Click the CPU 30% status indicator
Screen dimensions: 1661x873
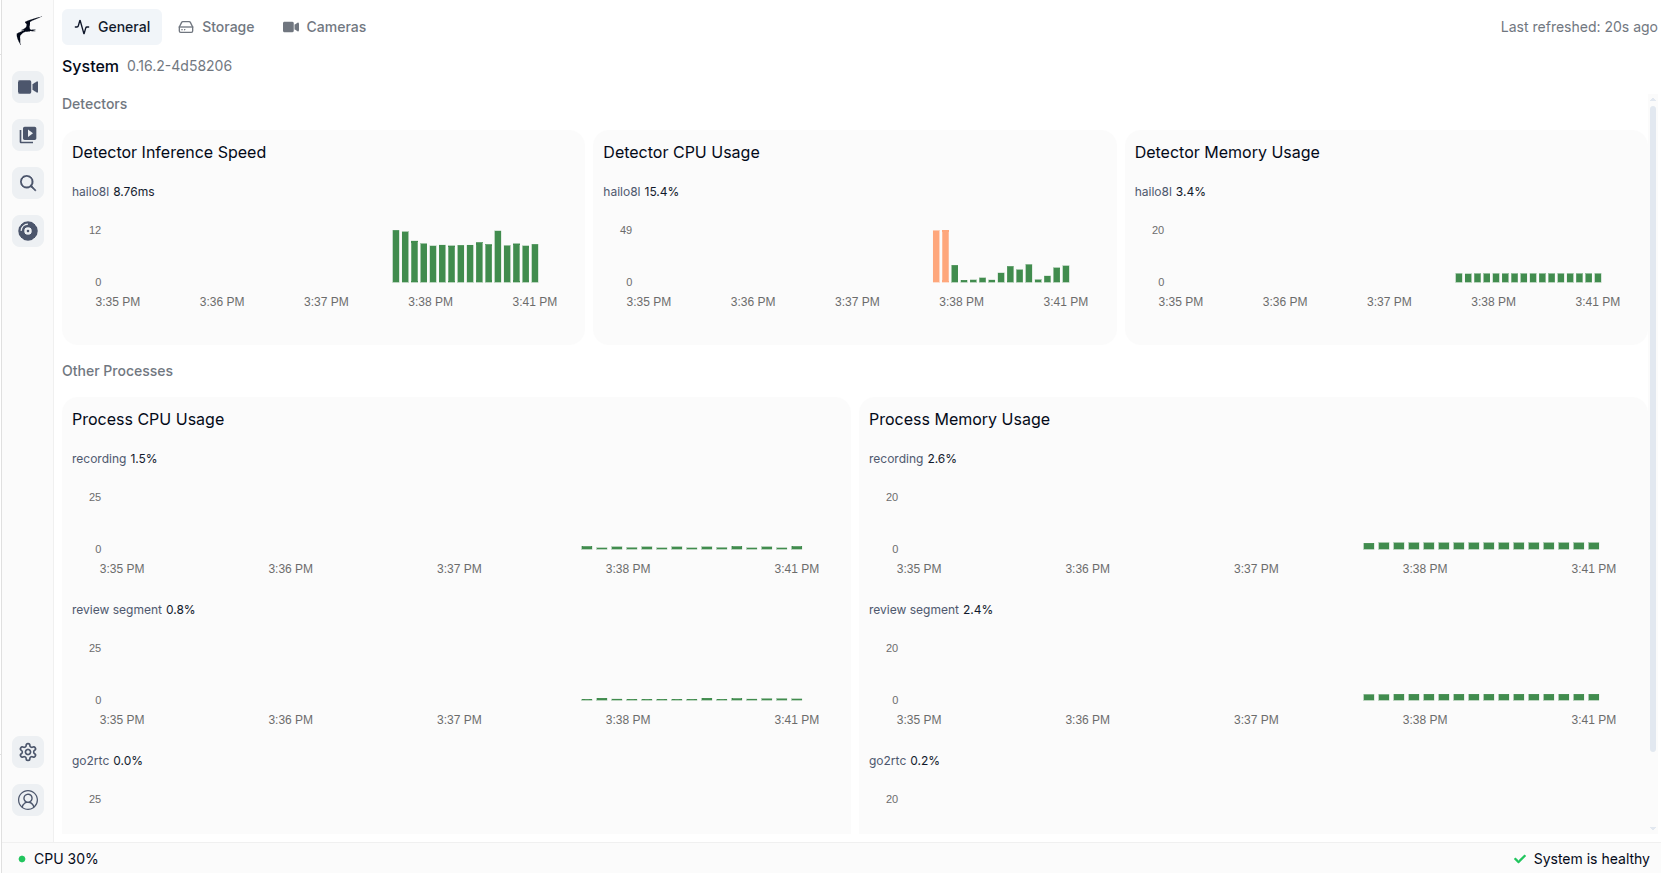pos(58,859)
